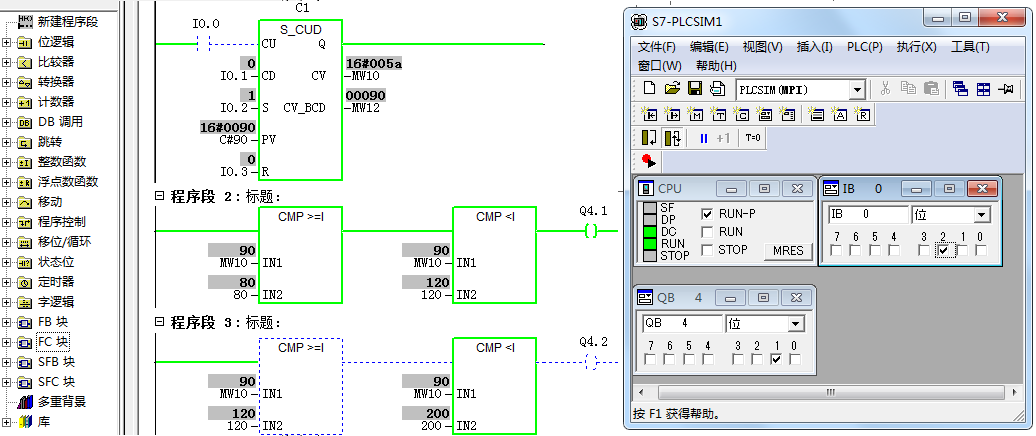Check the STOP mode checkbox
This screenshot has width=1036, height=436.
[707, 250]
